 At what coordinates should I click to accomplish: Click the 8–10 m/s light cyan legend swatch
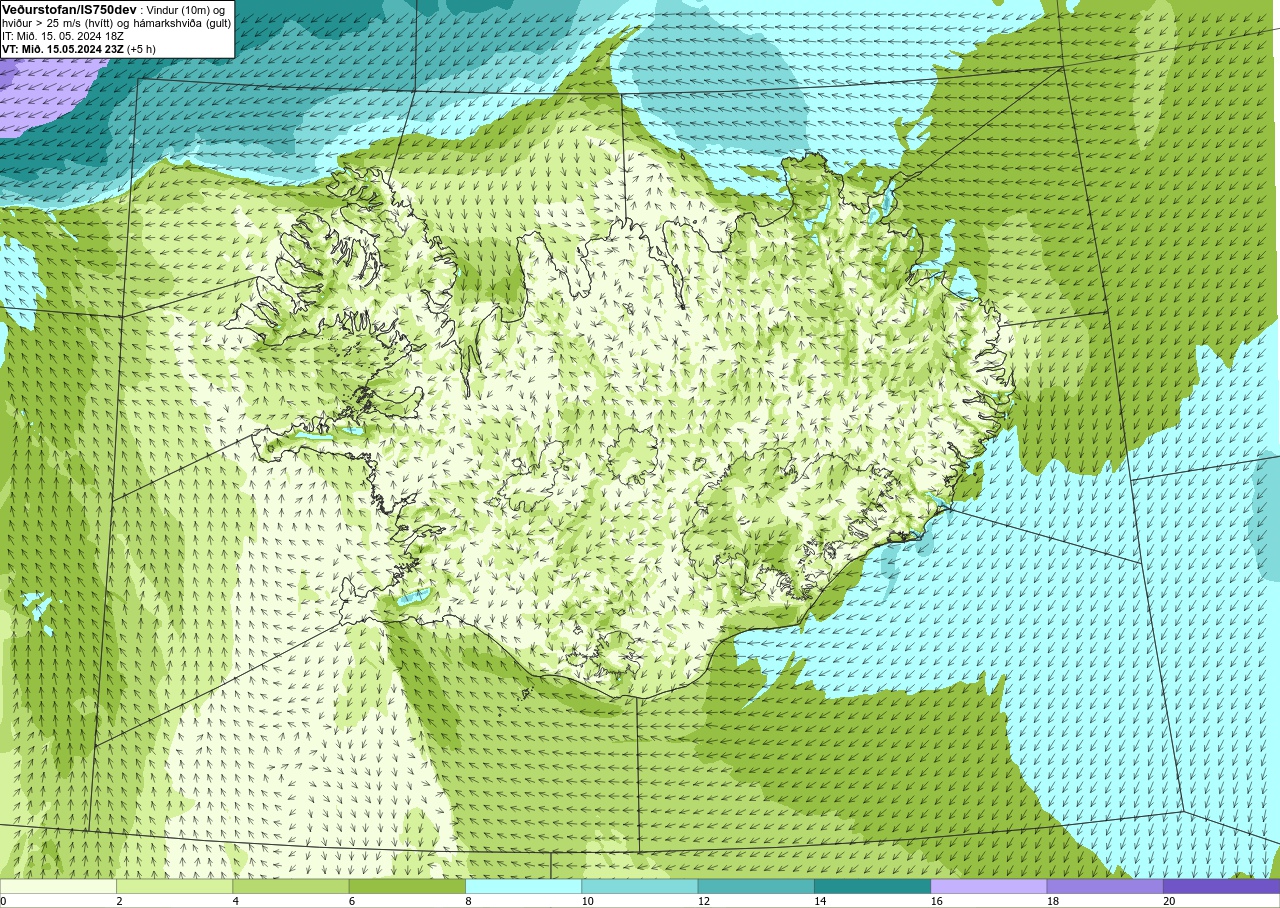(524, 886)
